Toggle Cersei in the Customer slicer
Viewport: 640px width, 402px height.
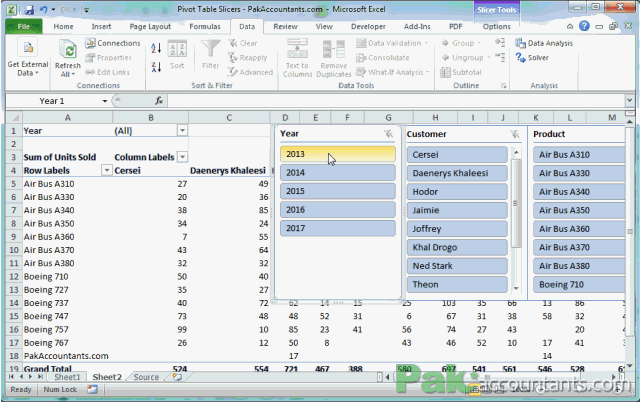coord(457,155)
